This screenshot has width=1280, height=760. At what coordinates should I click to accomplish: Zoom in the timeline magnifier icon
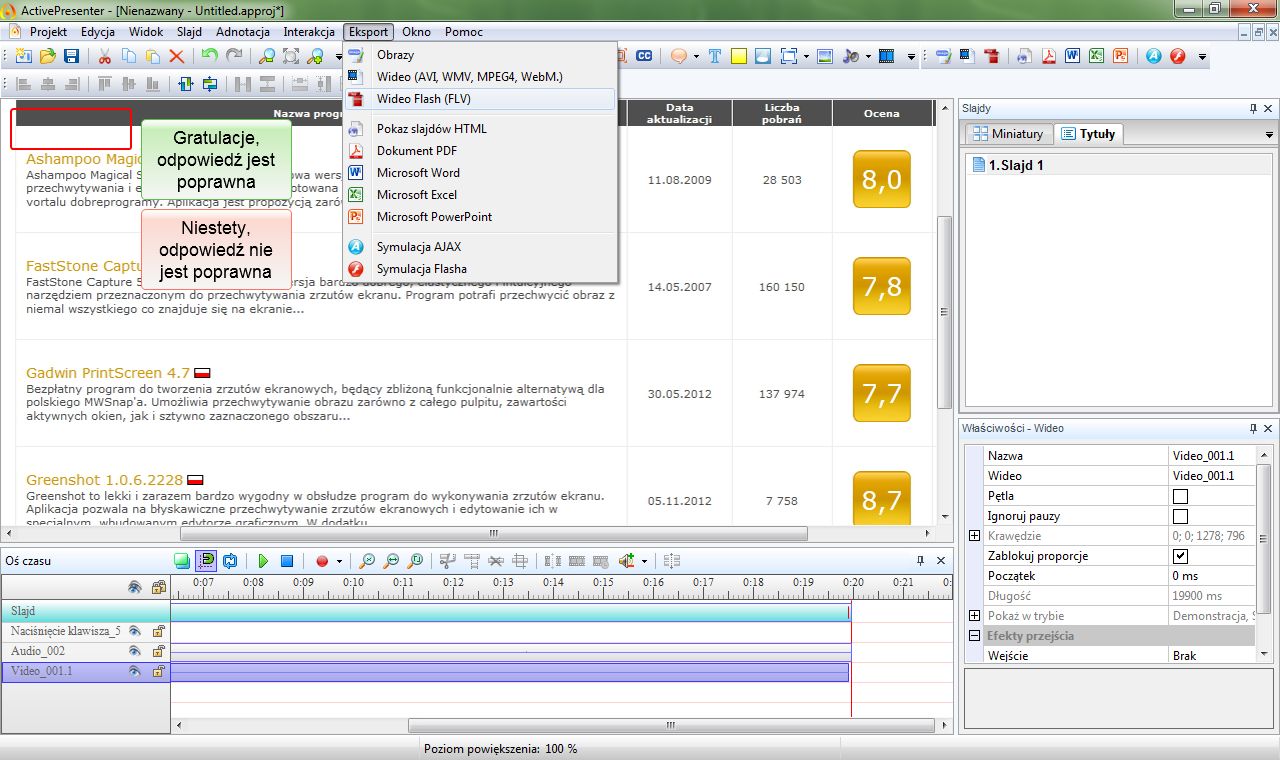[367, 562]
